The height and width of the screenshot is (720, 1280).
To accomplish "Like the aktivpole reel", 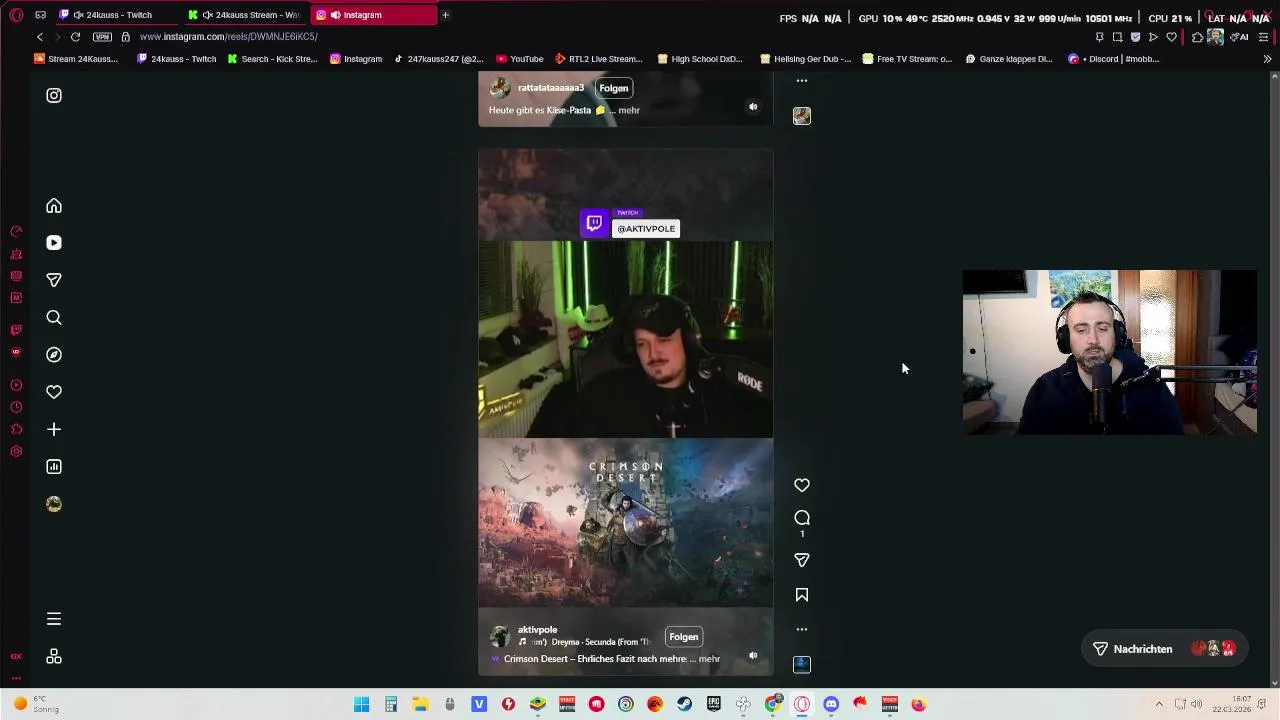I will 802,485.
